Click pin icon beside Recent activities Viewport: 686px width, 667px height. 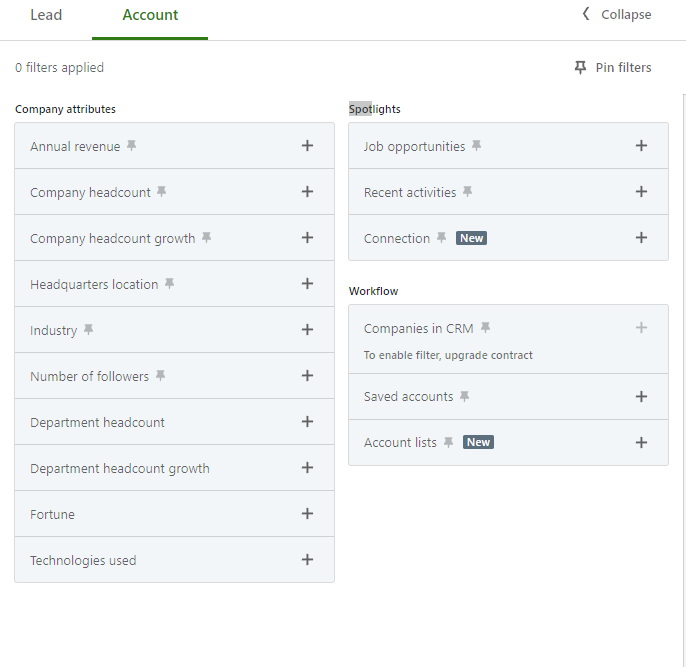pos(468,192)
